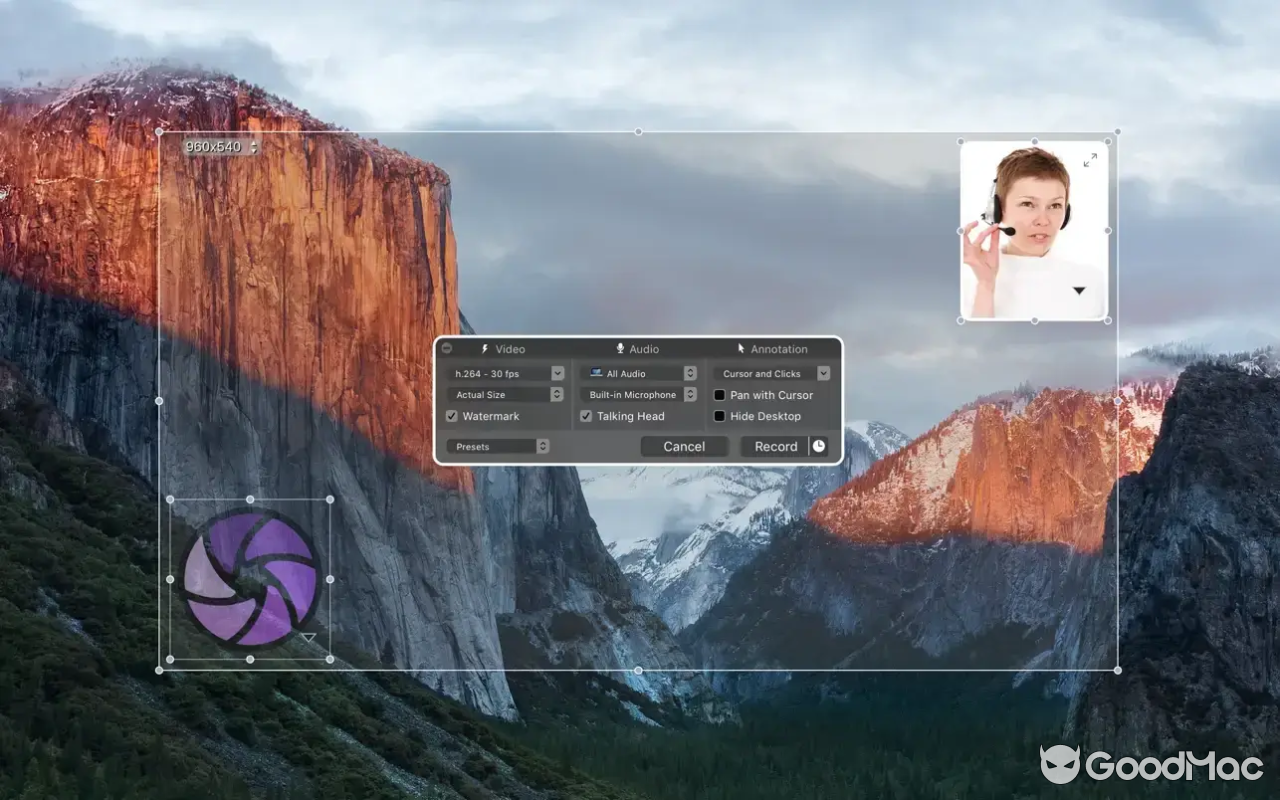1280x800 pixels.
Task: Enable the Hide Desktop option
Action: pyautogui.click(x=718, y=416)
